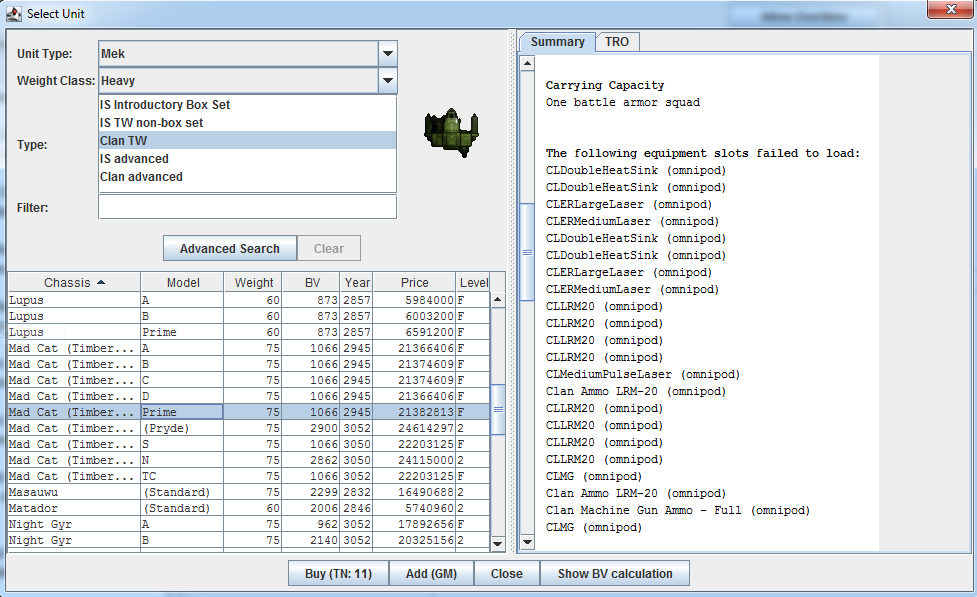
Task: Select Mad Cat model A row
Action: tap(249, 348)
